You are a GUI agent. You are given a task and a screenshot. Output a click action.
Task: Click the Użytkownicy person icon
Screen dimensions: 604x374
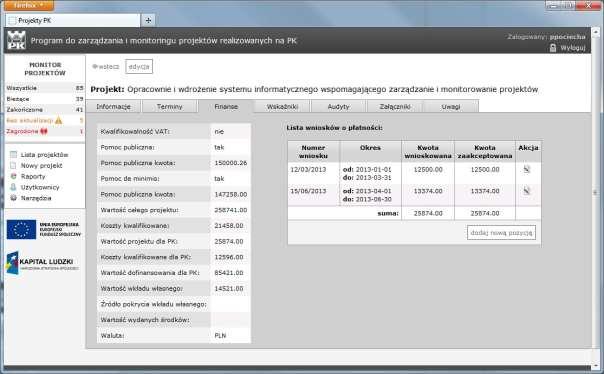pos(13,187)
